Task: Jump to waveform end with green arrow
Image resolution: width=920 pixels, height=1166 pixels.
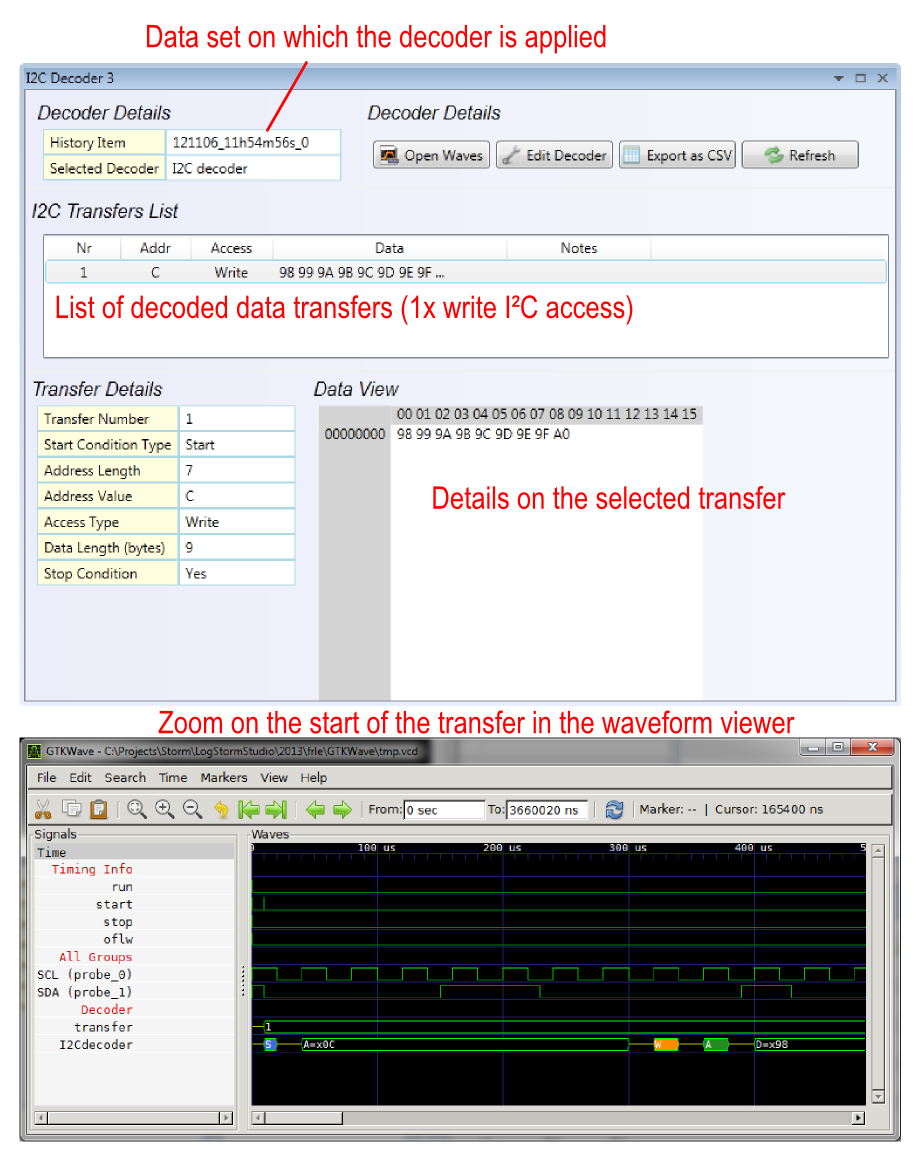Action: point(276,809)
